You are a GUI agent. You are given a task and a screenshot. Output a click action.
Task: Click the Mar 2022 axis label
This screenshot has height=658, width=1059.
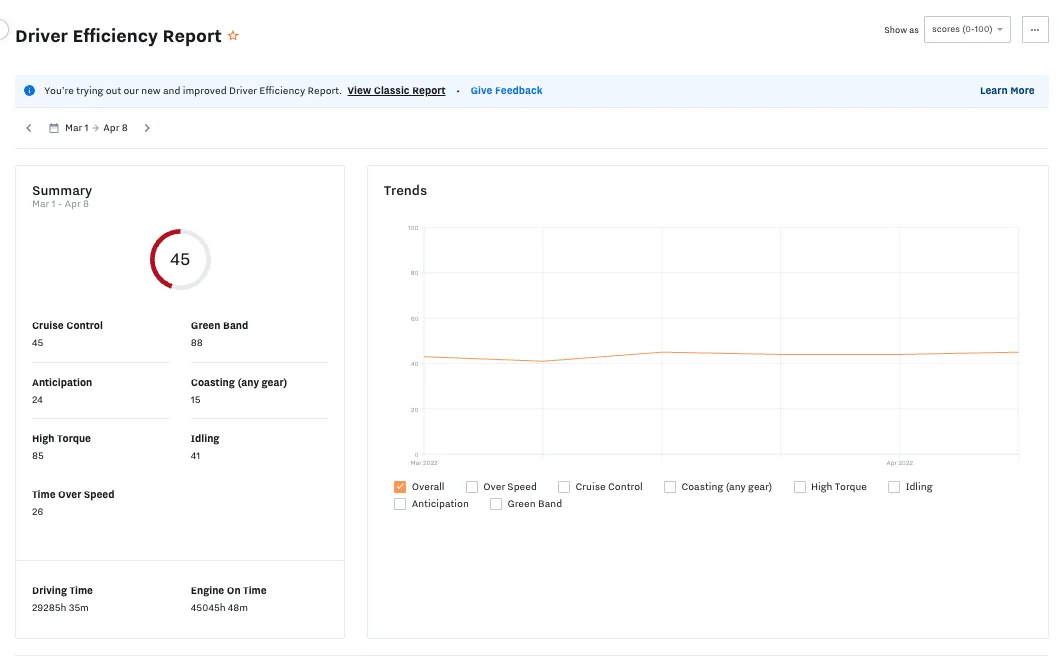coord(424,463)
